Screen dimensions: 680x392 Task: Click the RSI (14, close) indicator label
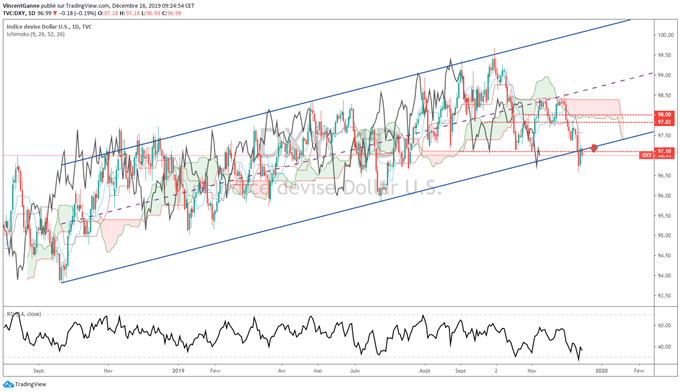pyautogui.click(x=23, y=314)
